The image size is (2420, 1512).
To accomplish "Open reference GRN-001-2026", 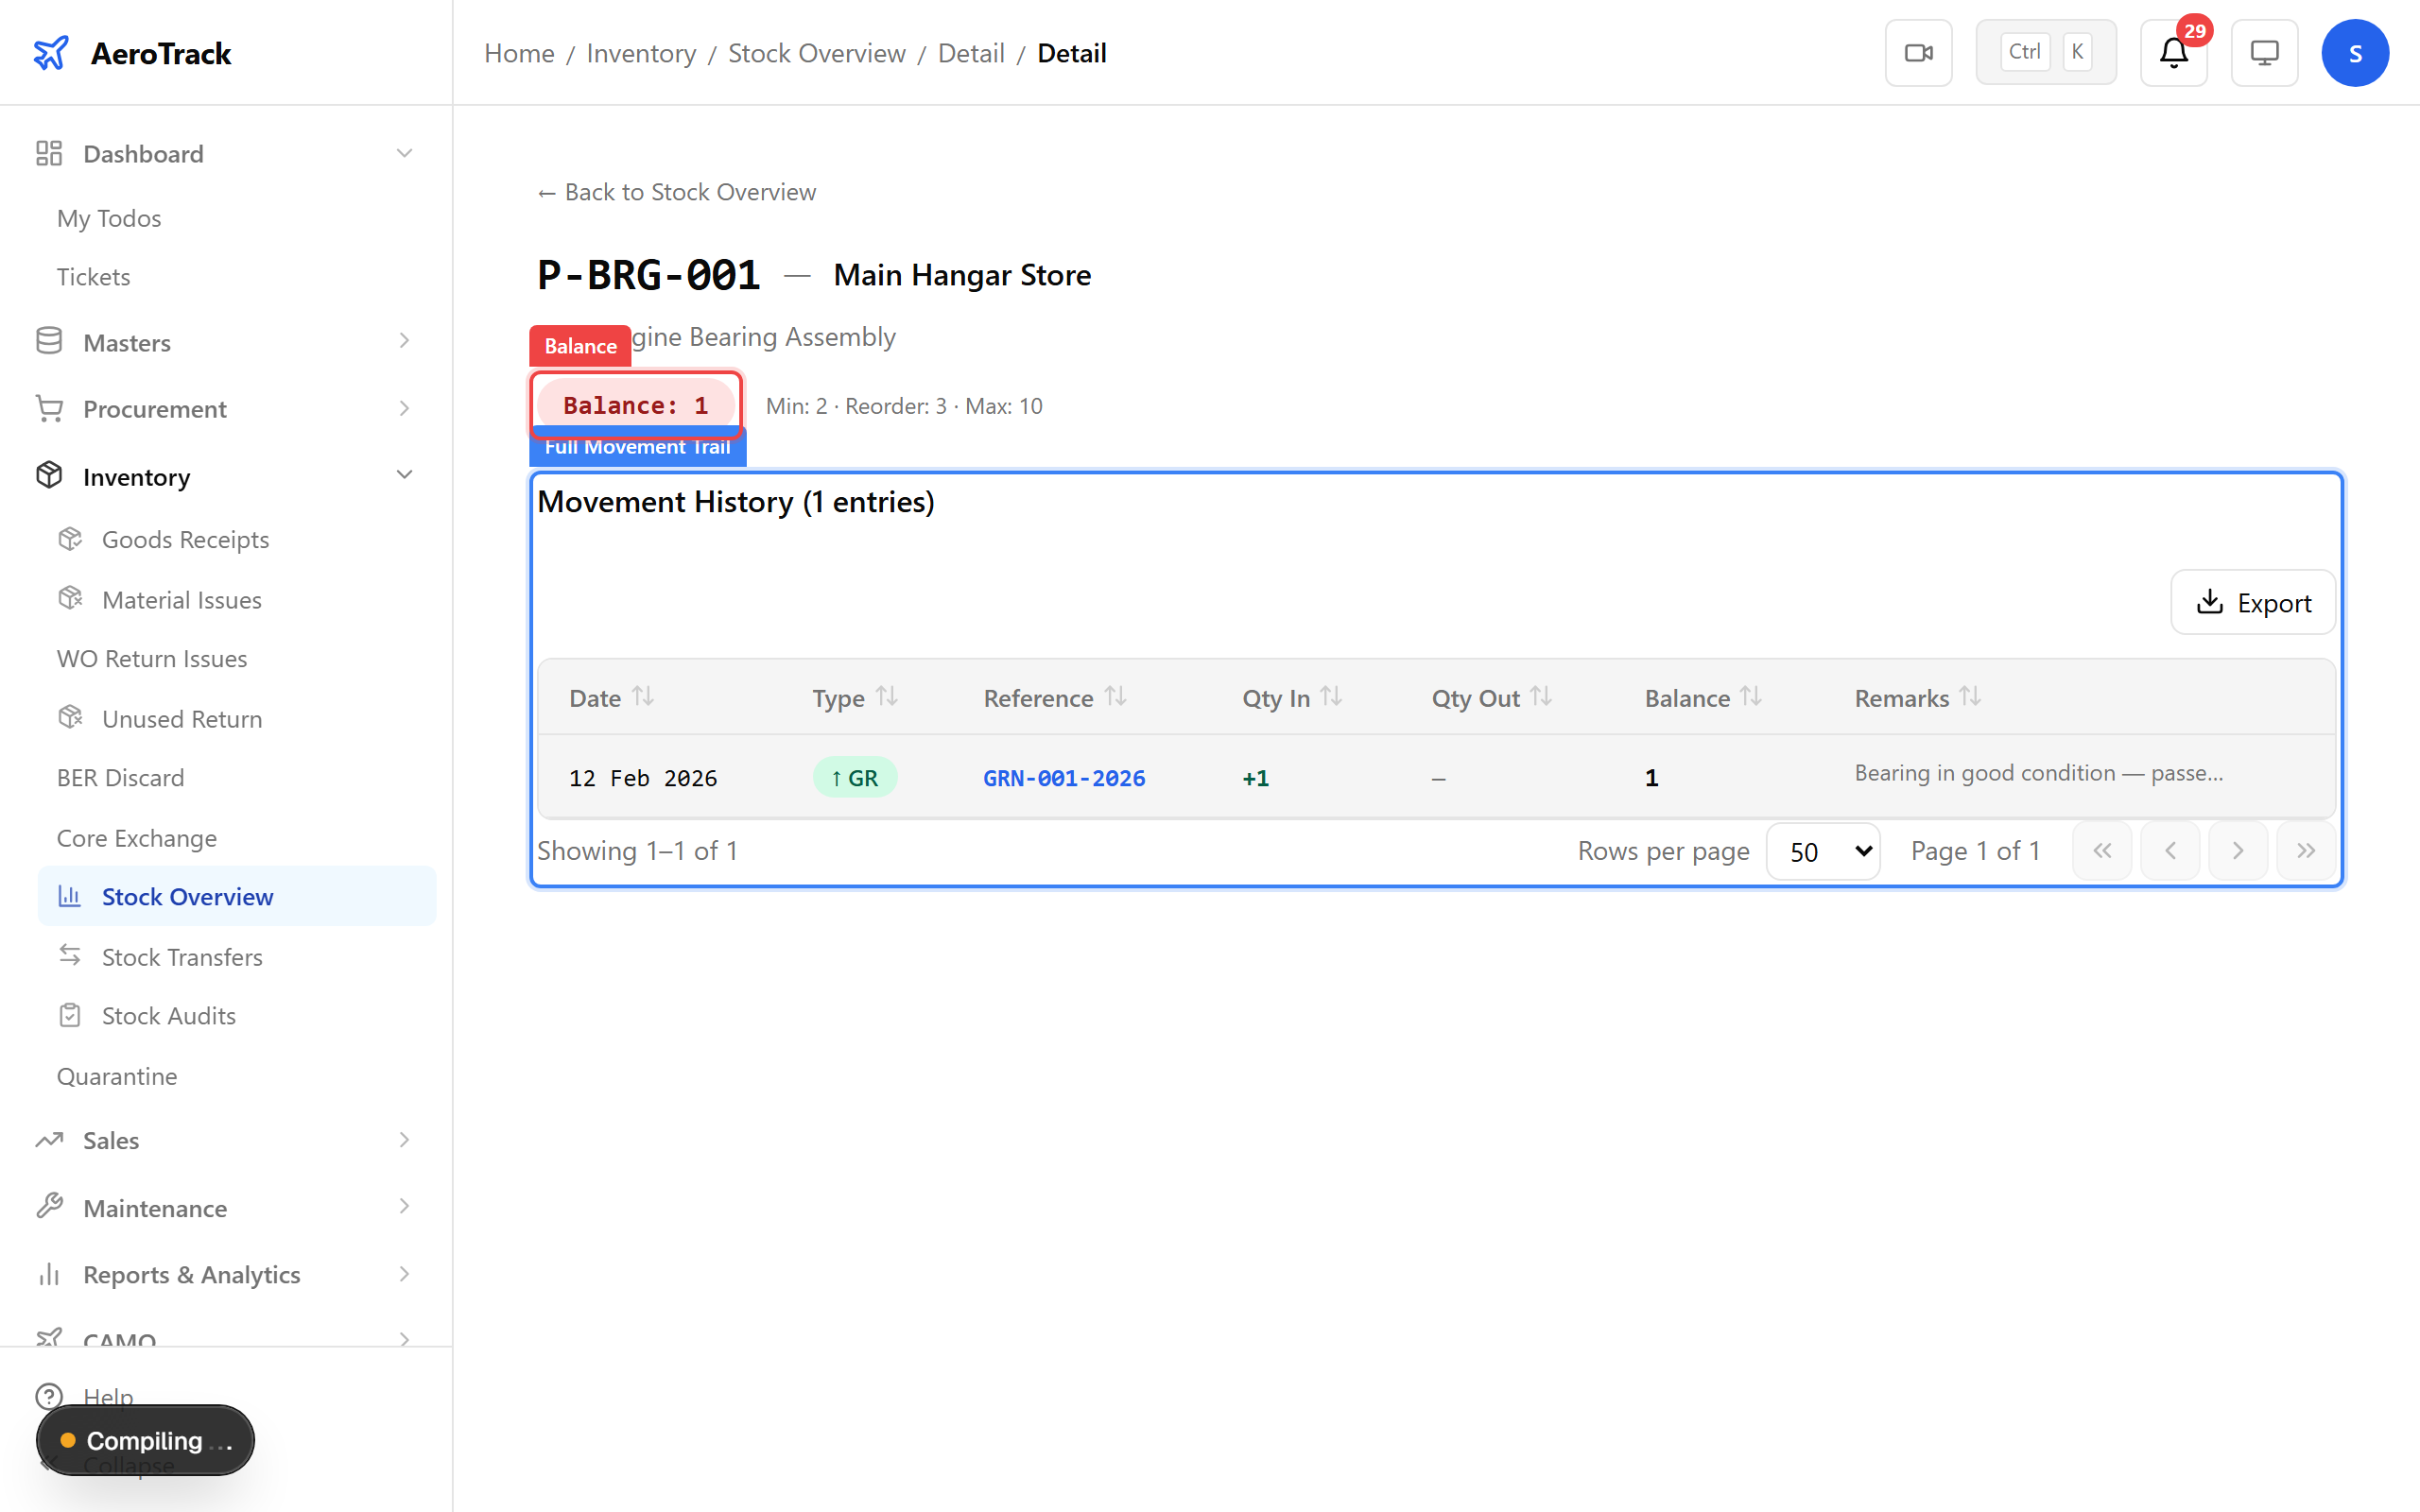I will 1063,777.
